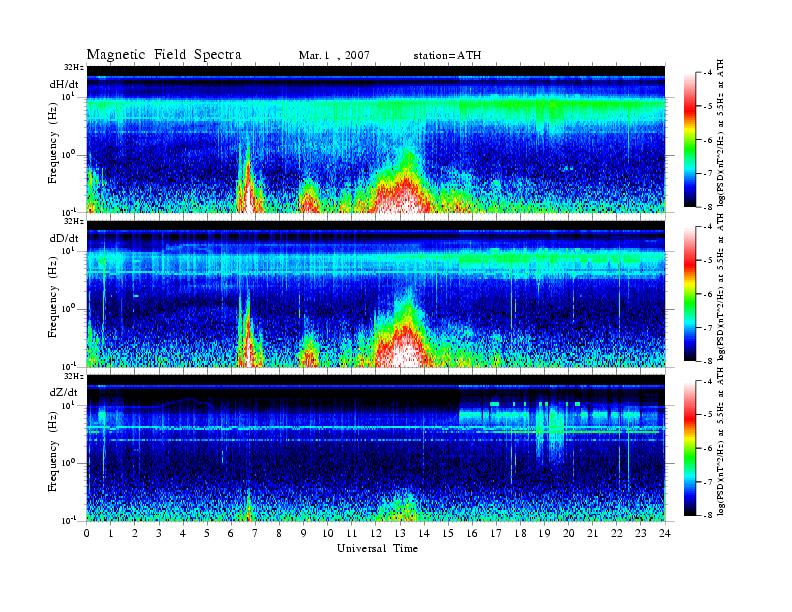
Task: Click the 32Hz label above dZ/dt
Action: 73,376
